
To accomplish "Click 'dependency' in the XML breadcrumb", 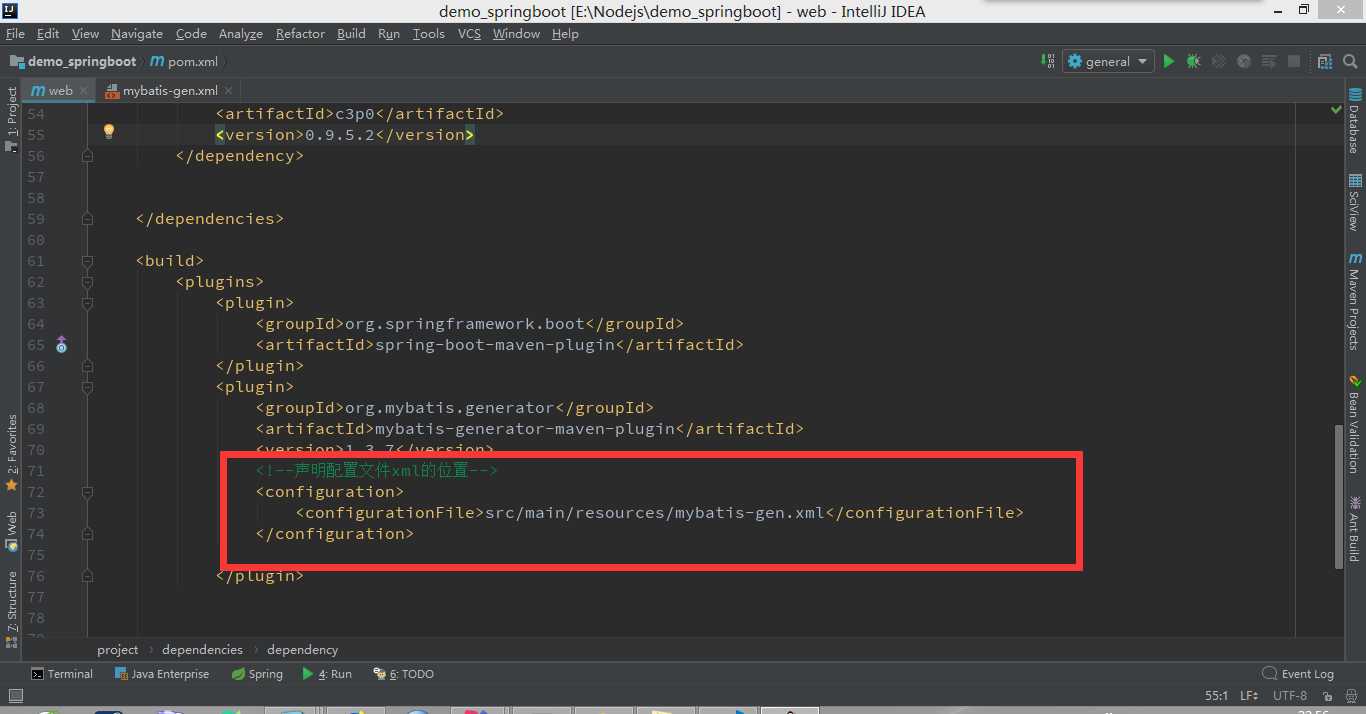I will point(302,649).
